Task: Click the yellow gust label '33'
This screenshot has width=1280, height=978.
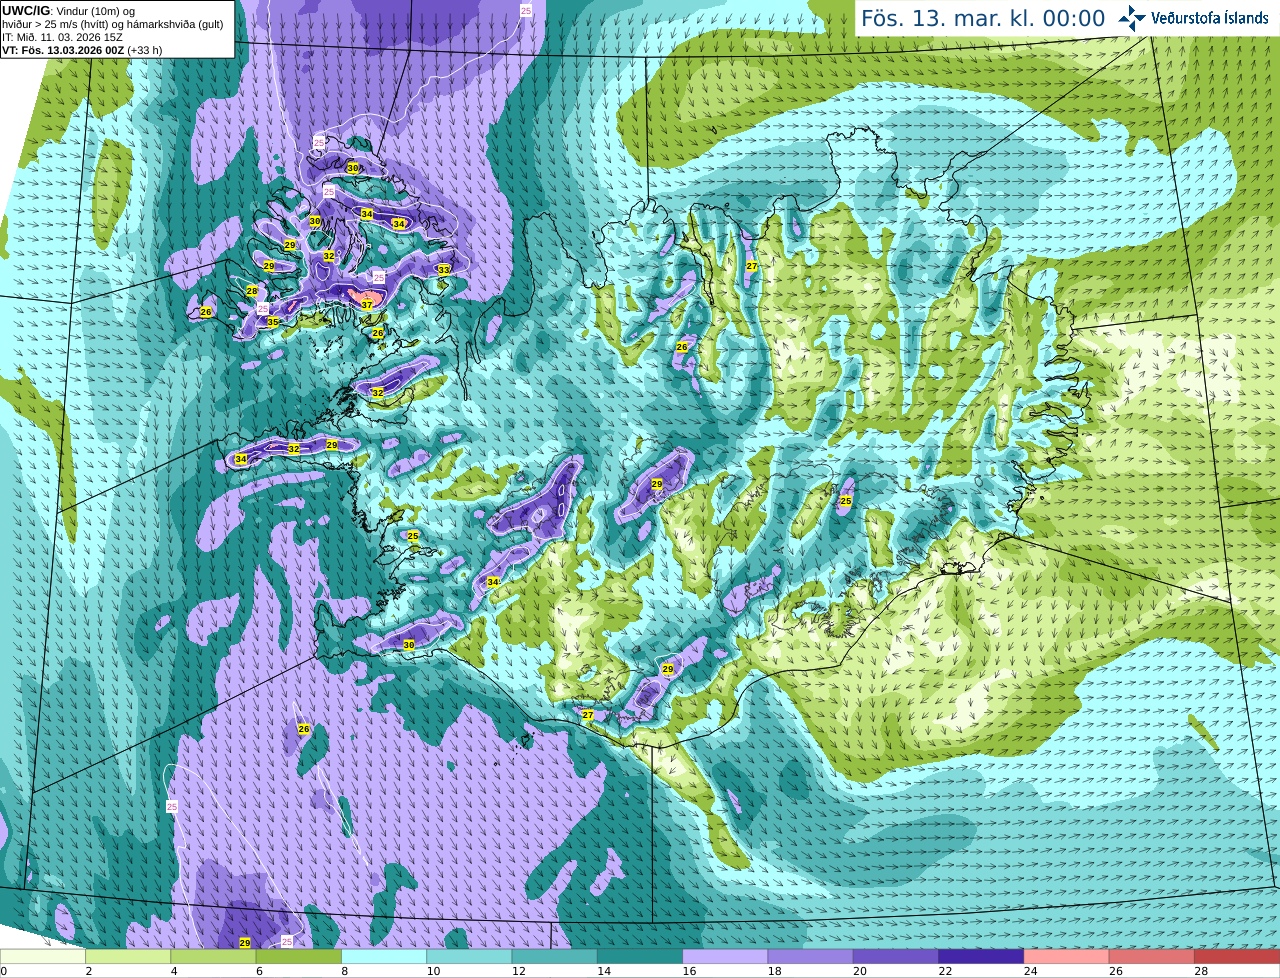Action: click(x=444, y=270)
